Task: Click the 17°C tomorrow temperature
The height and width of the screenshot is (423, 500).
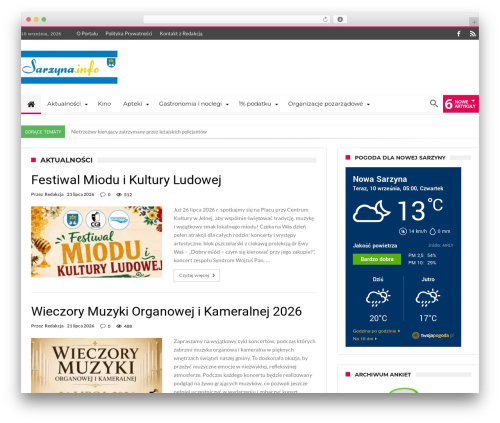Action: 428,318
